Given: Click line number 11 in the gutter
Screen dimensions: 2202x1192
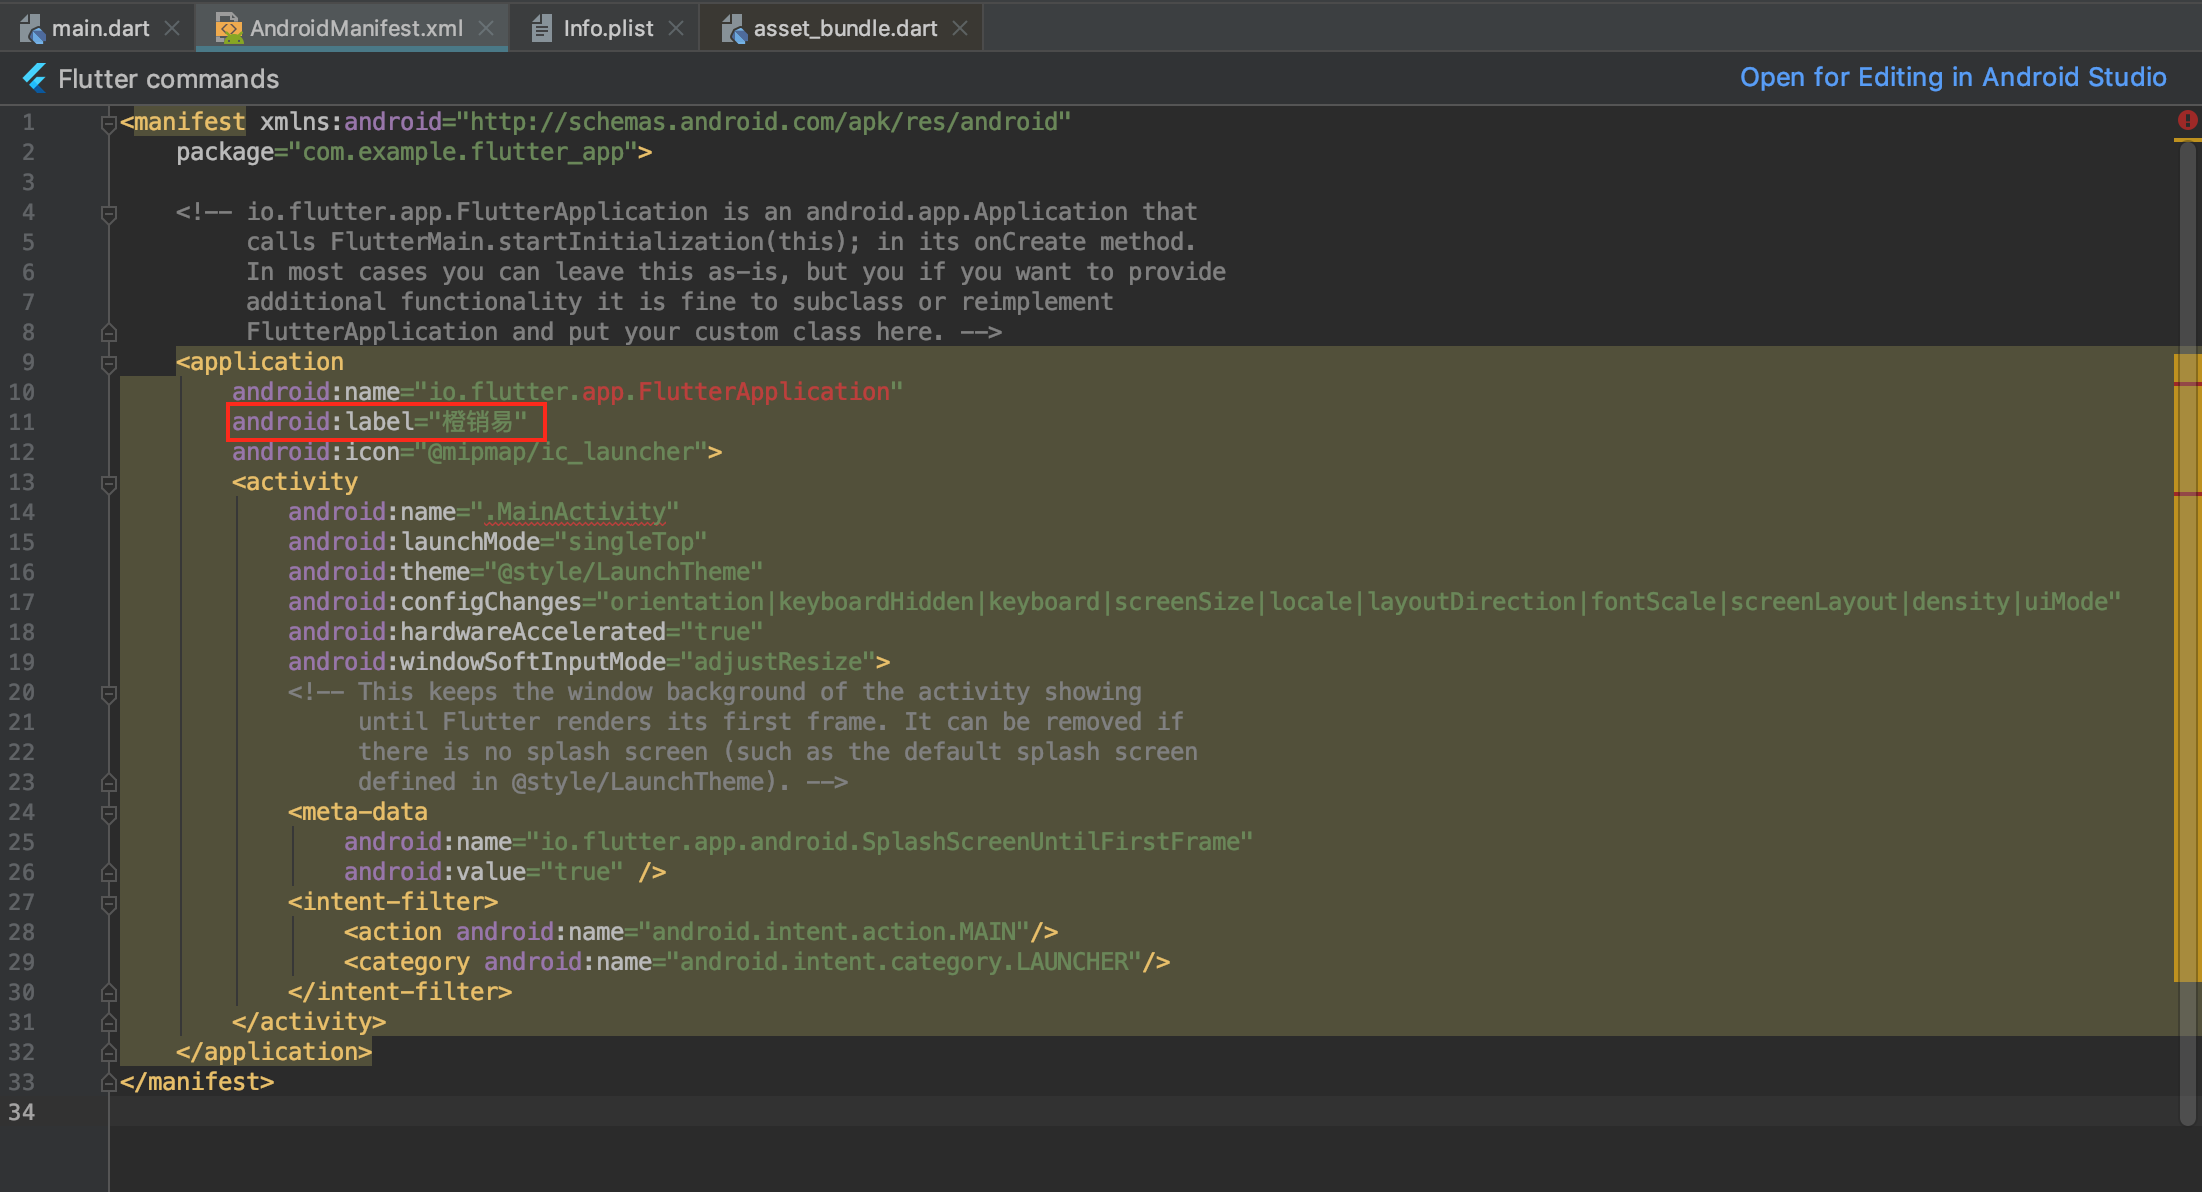Looking at the screenshot, I should 22,422.
